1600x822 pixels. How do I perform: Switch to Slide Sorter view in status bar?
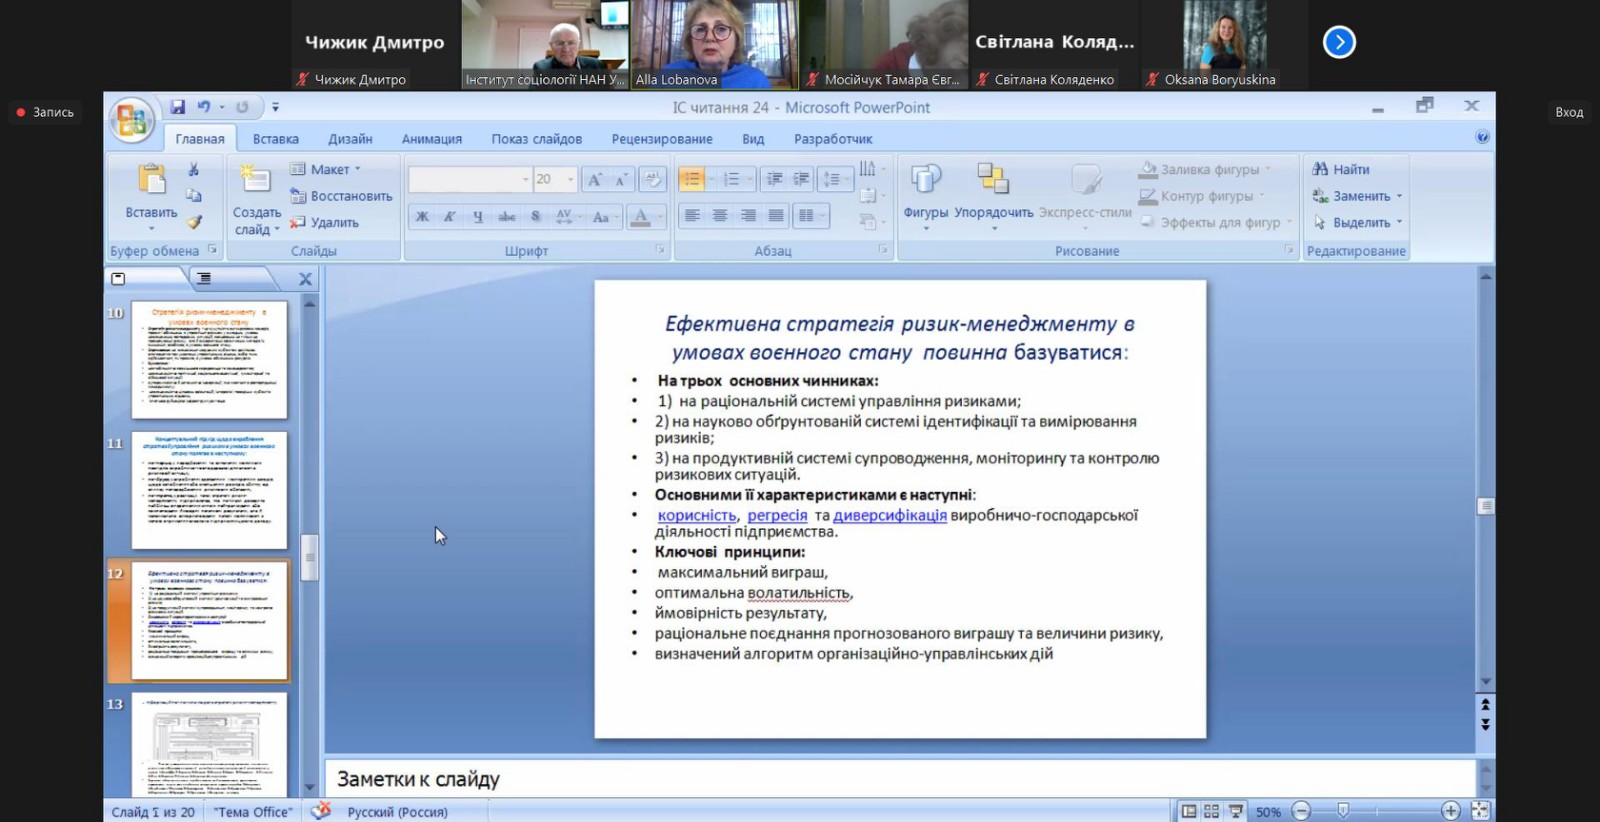[1211, 811]
